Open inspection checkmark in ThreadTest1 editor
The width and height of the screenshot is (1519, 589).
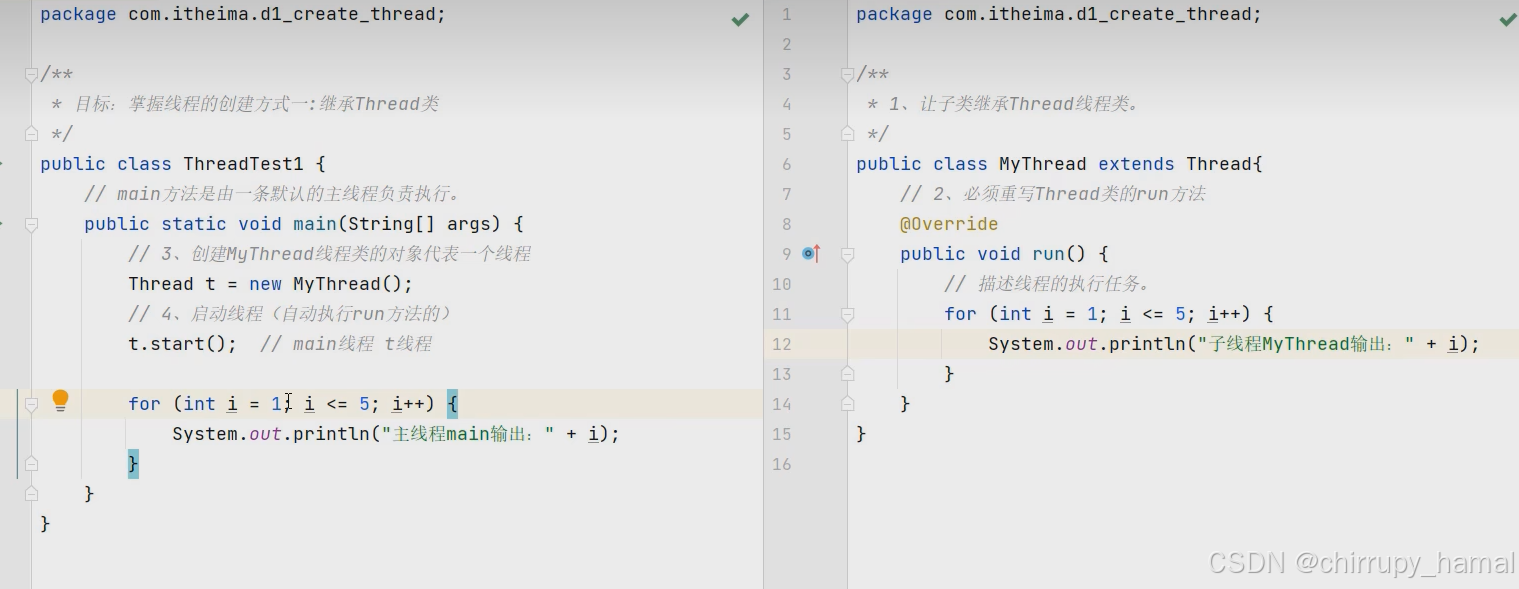click(740, 19)
